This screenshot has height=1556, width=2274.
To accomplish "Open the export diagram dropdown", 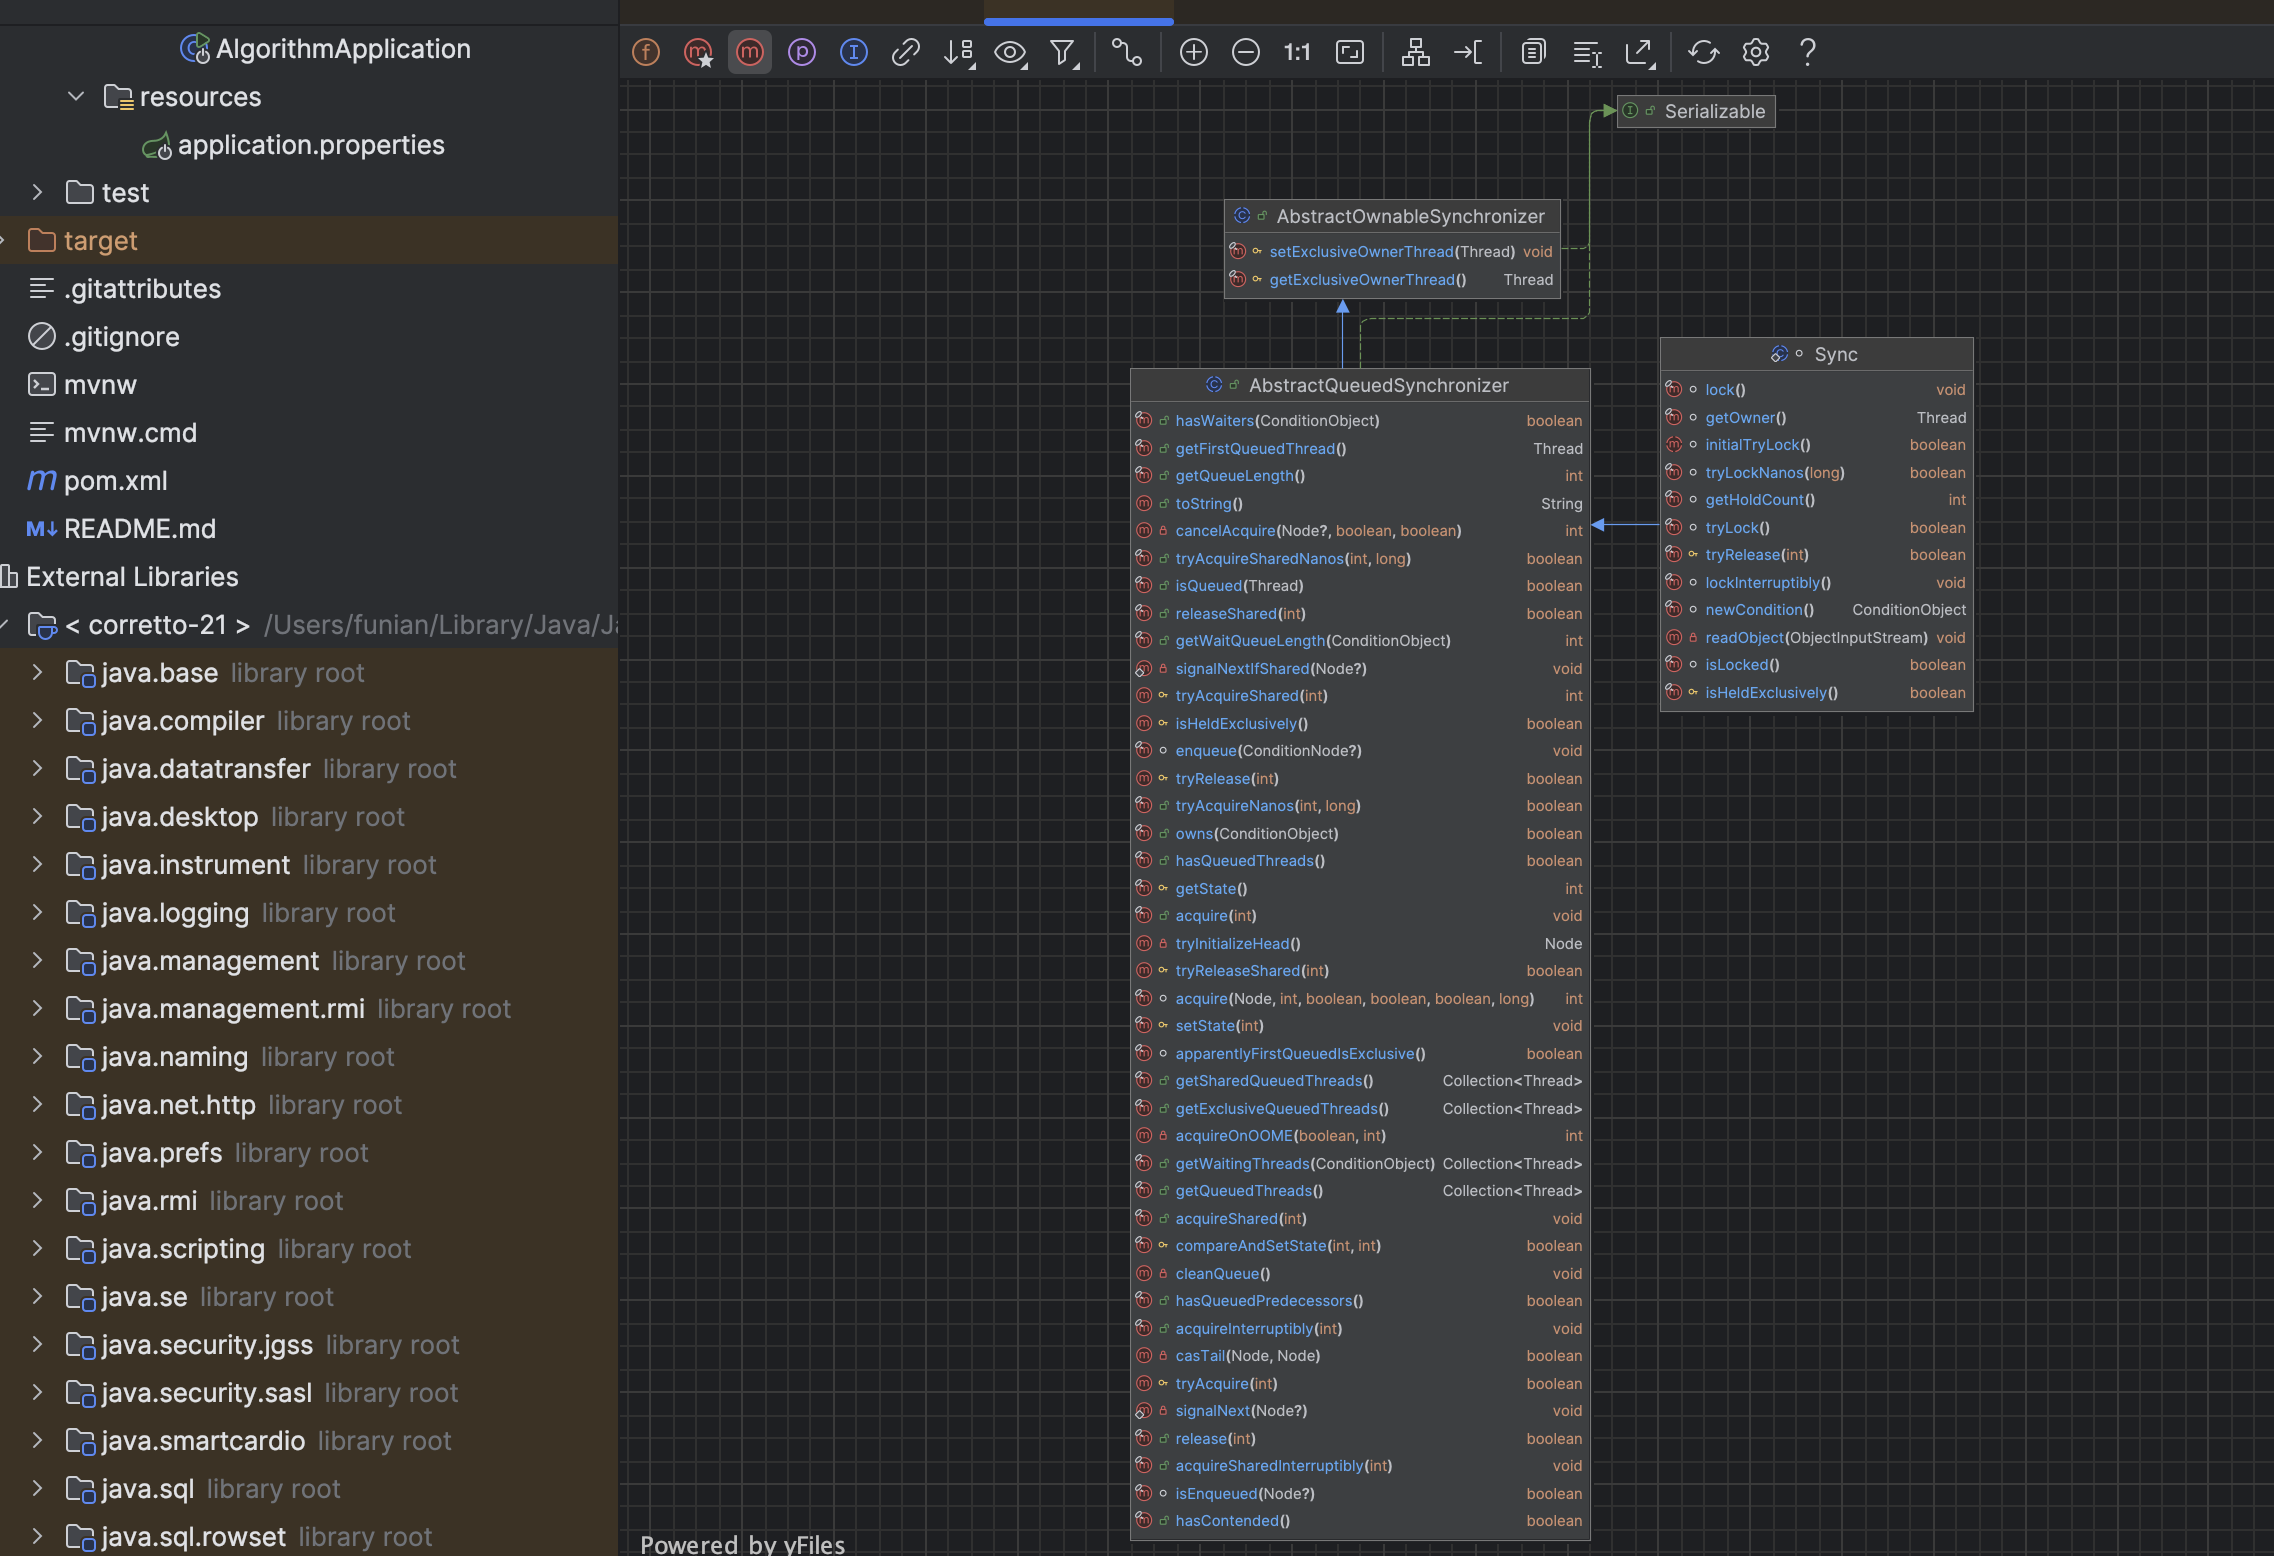I will (x=1640, y=52).
